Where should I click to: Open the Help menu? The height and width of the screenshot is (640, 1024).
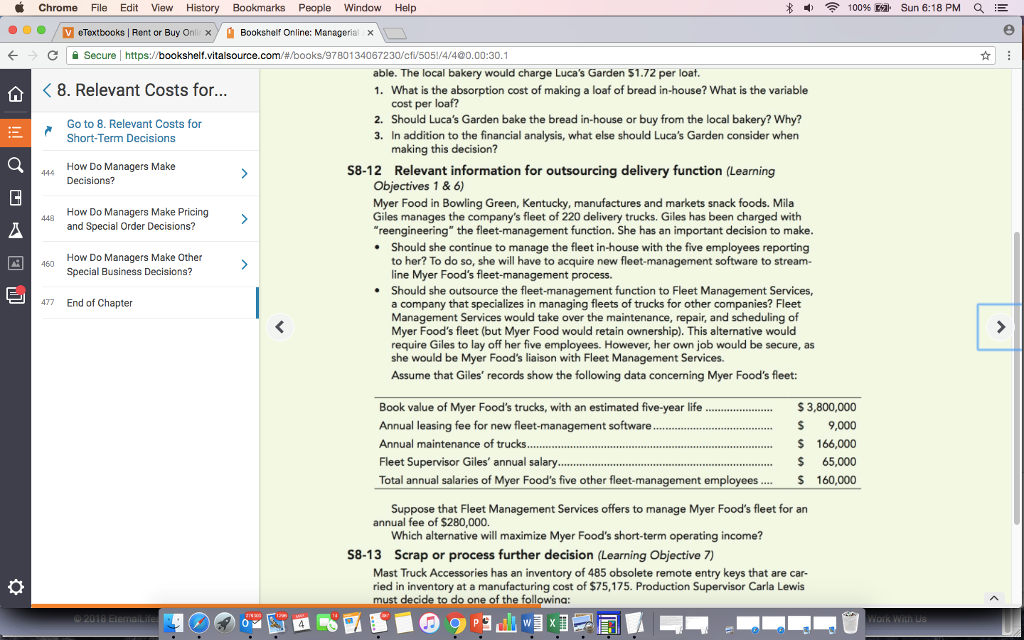[405, 8]
